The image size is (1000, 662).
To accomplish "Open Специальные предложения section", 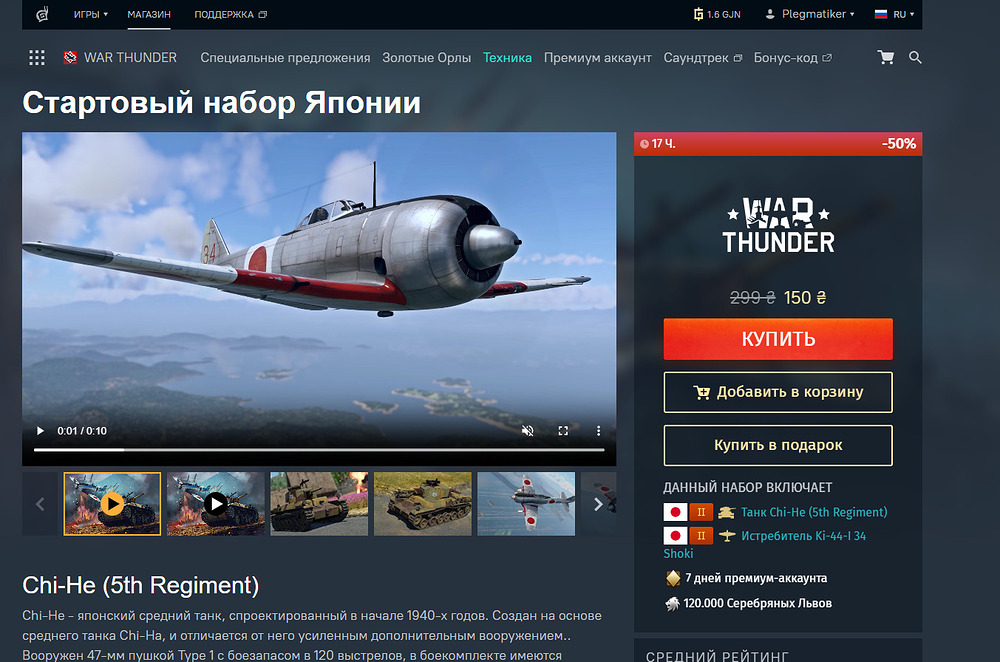I will (285, 57).
